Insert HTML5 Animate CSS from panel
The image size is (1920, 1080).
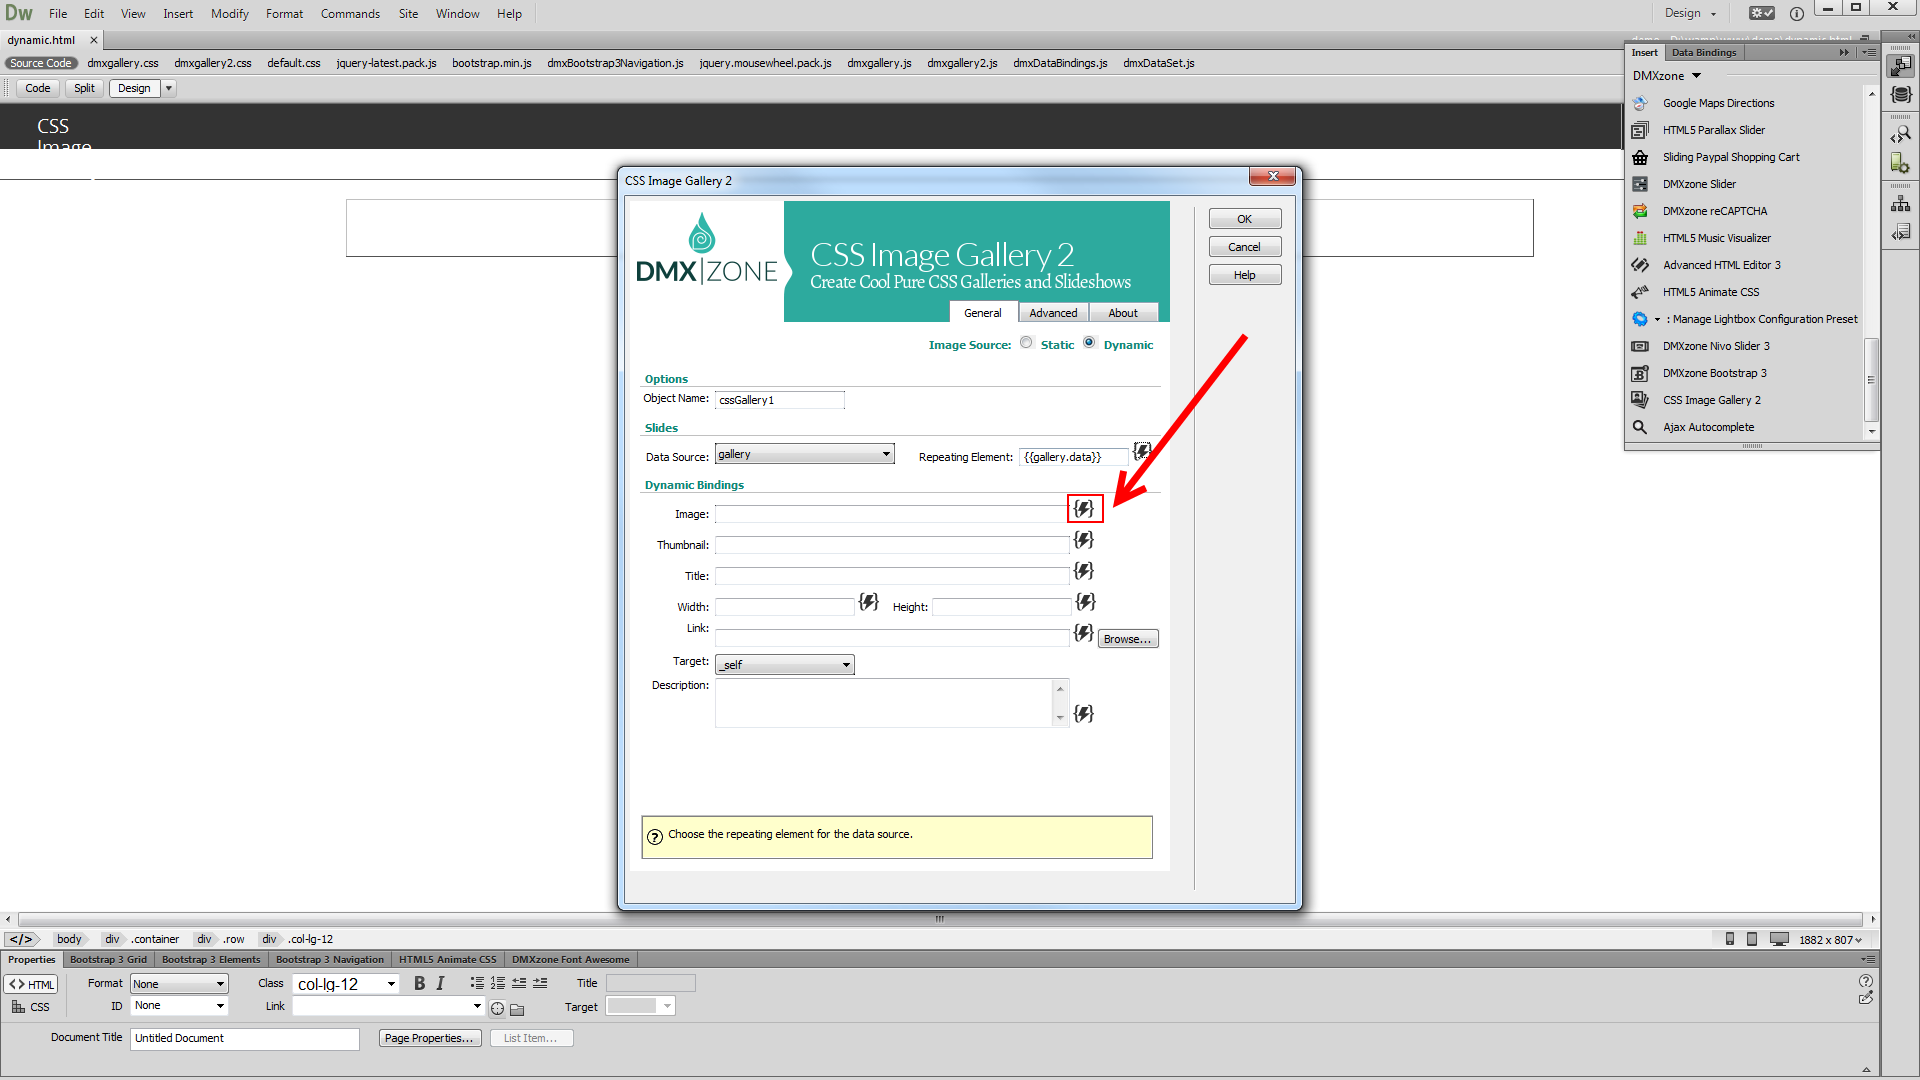point(1710,292)
